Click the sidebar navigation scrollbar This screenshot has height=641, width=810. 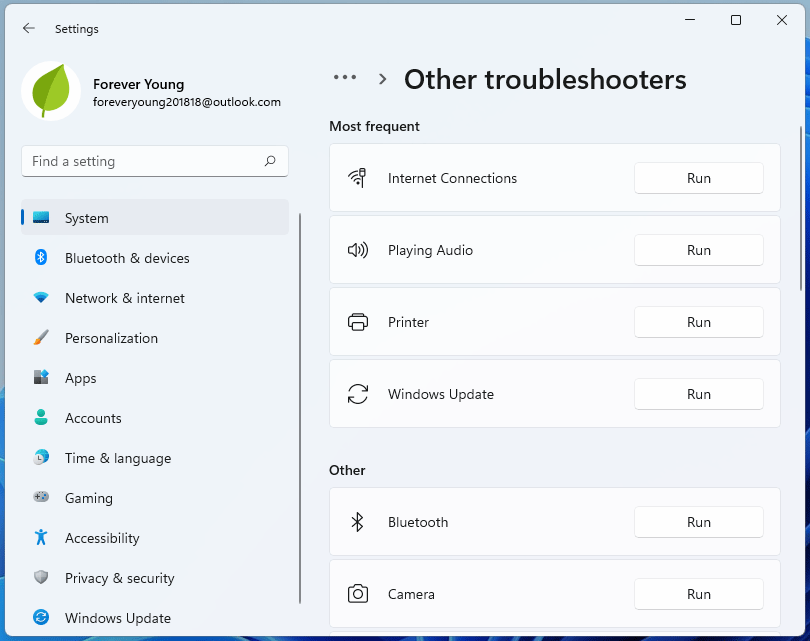[x=300, y=408]
